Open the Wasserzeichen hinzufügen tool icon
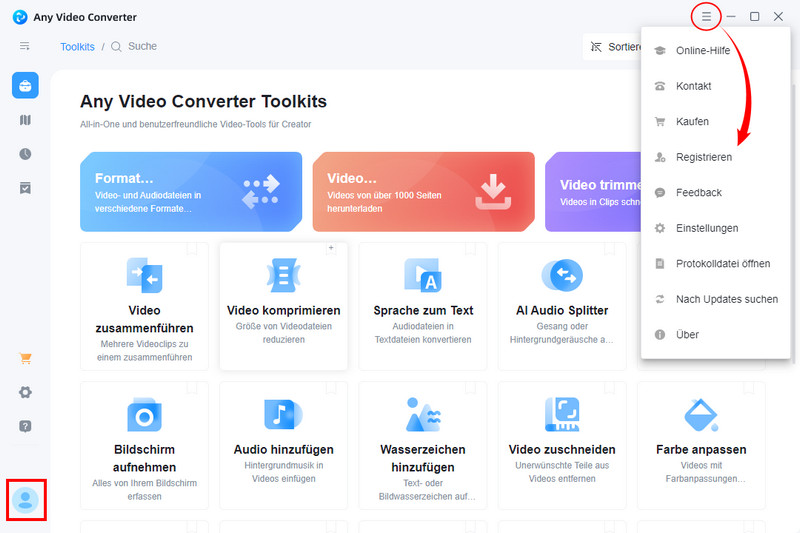Image resolution: width=800 pixels, height=533 pixels. point(423,415)
